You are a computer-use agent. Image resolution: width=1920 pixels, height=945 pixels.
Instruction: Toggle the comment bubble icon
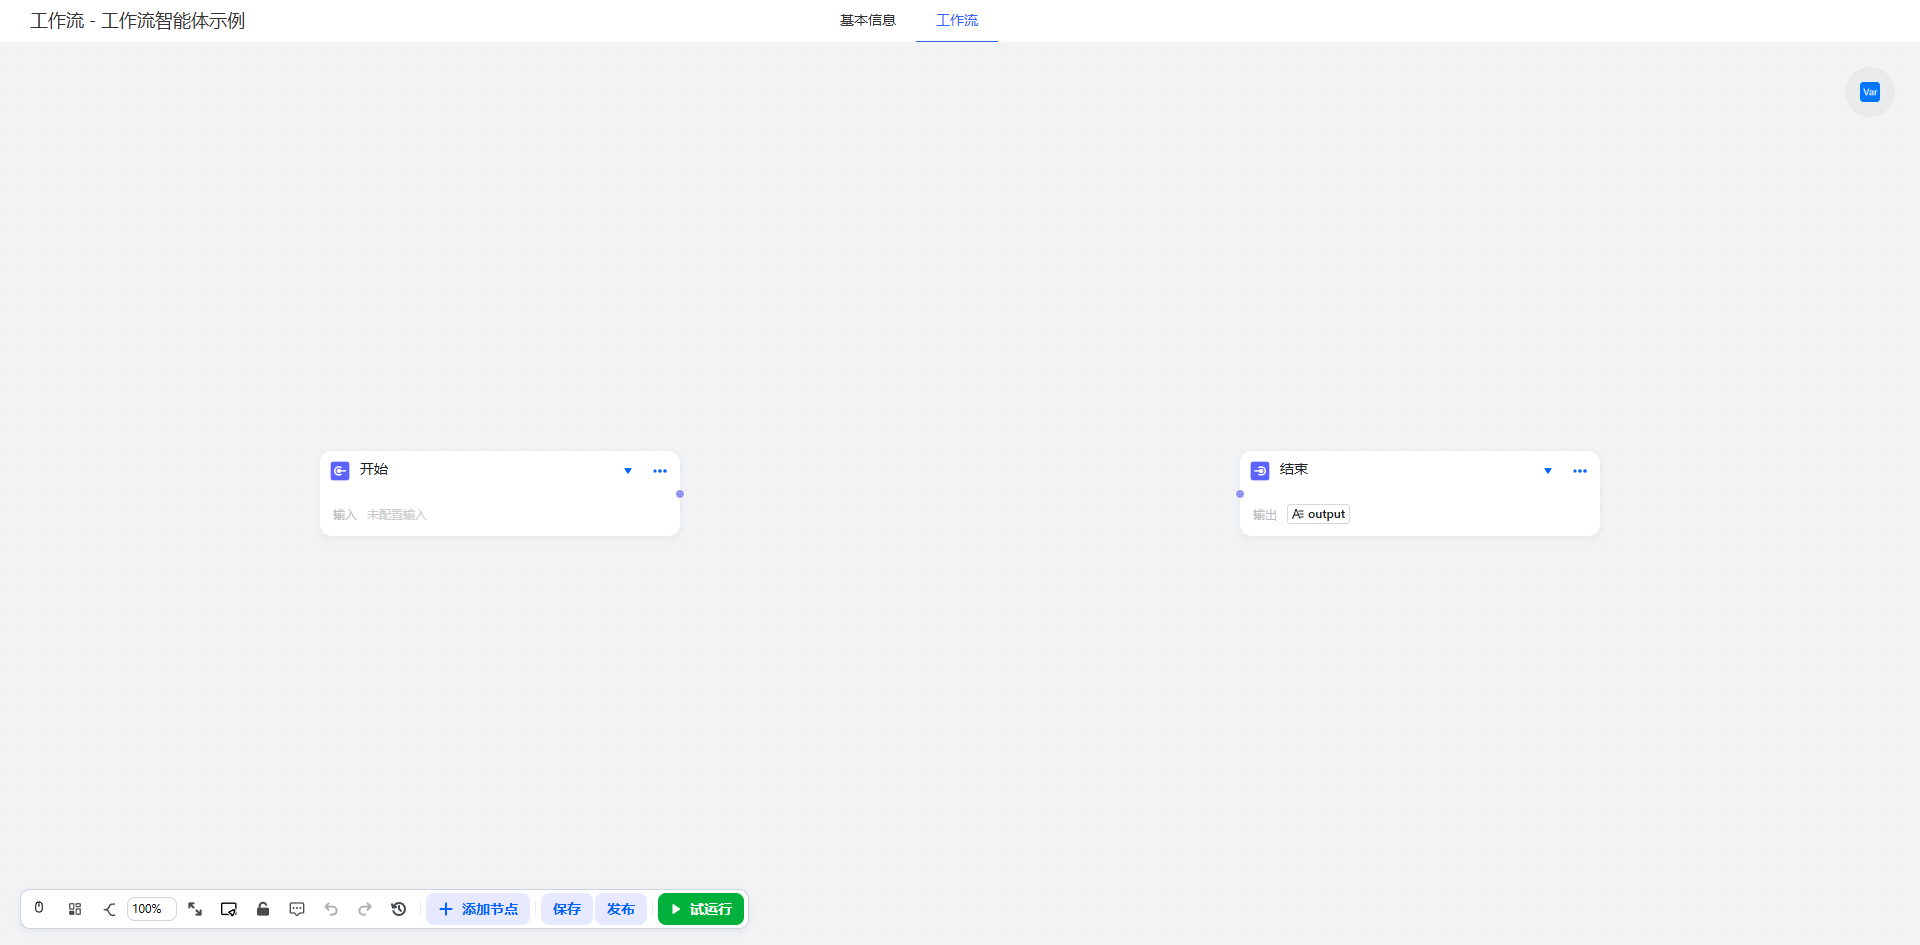(297, 909)
